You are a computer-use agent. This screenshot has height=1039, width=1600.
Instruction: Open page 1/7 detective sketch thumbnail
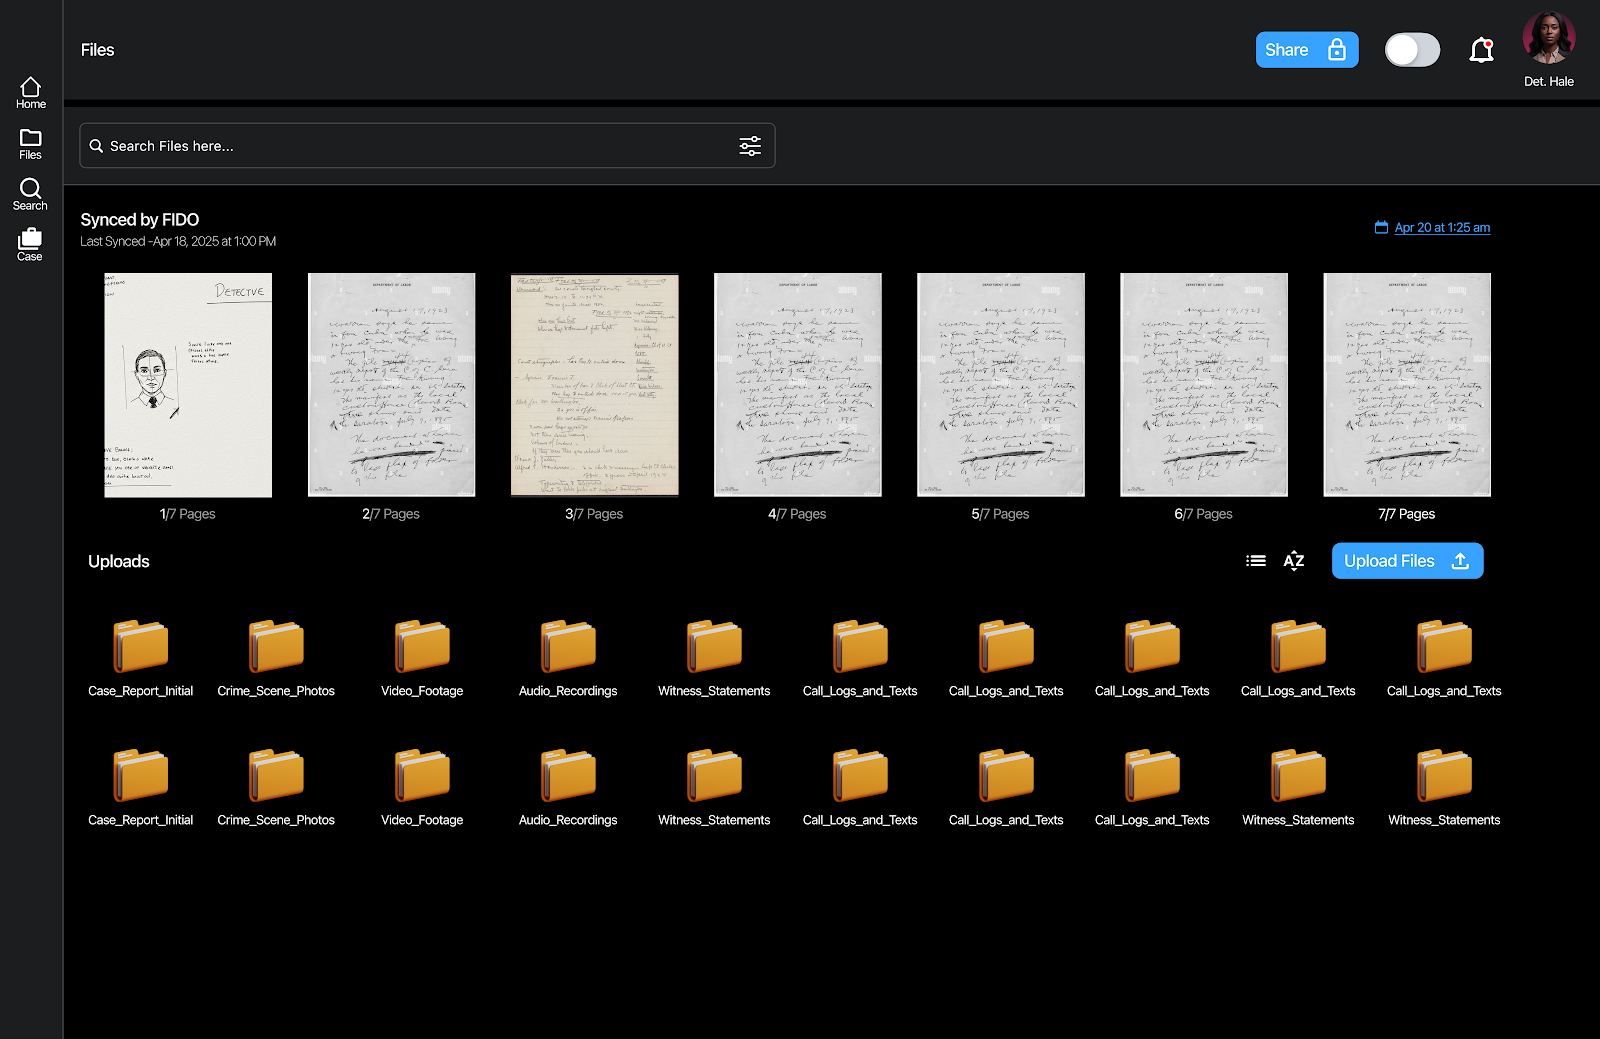188,385
